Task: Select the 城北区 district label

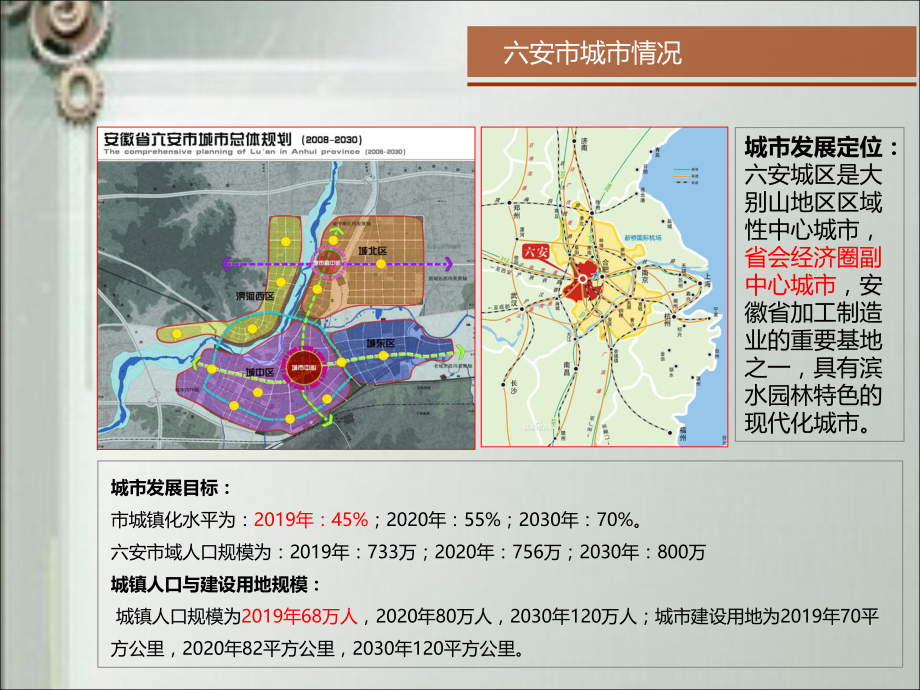Action: 371,249
